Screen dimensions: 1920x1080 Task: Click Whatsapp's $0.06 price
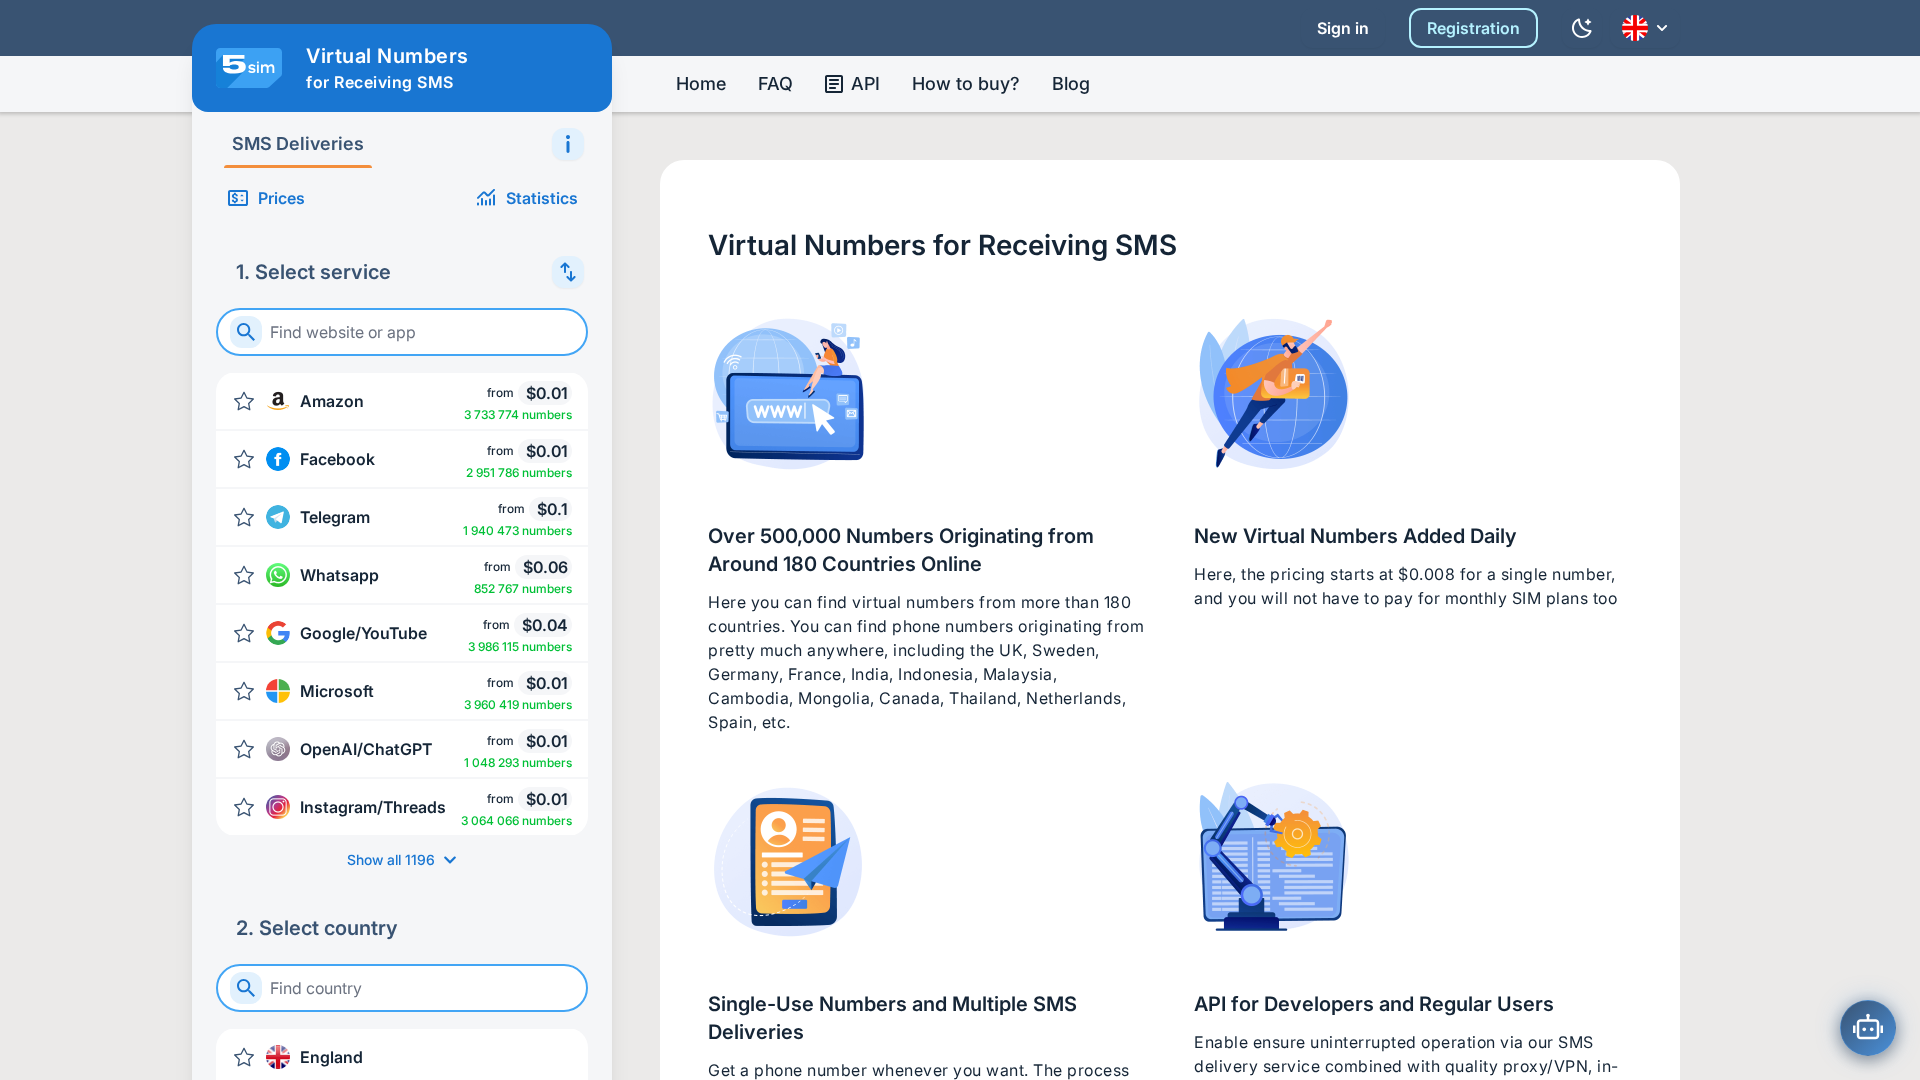click(x=545, y=567)
